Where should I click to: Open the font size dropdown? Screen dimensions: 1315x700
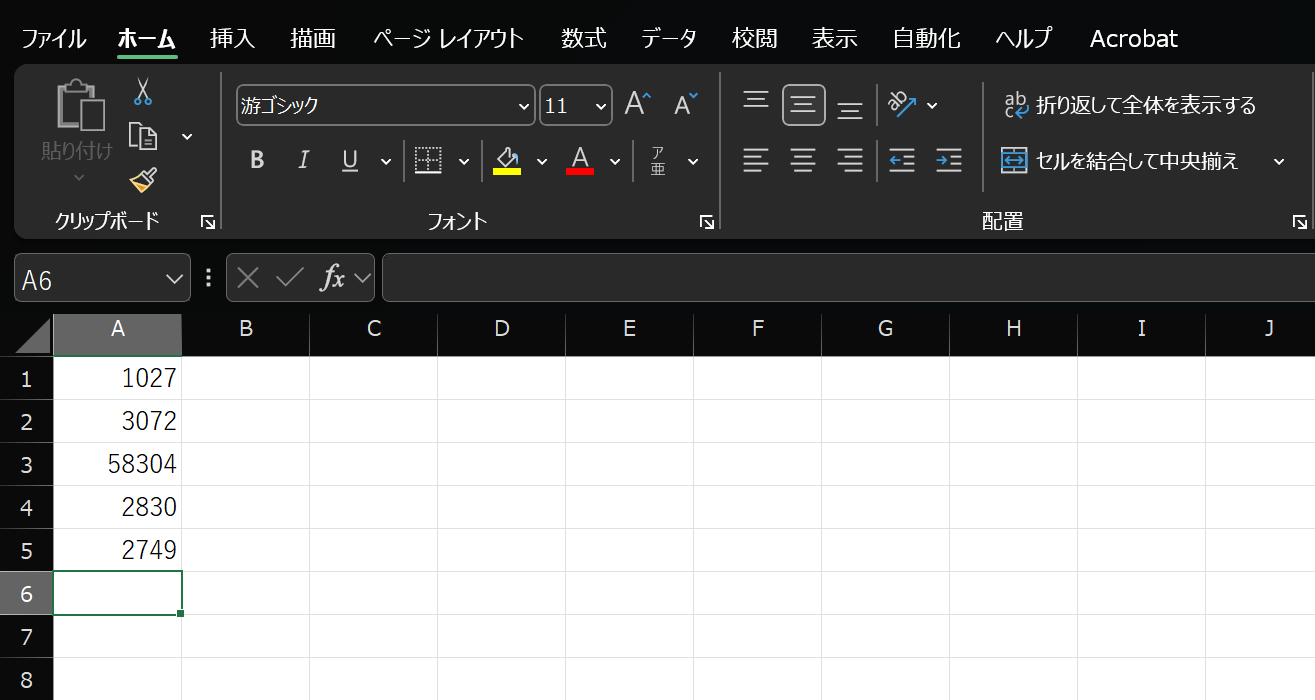click(x=600, y=105)
